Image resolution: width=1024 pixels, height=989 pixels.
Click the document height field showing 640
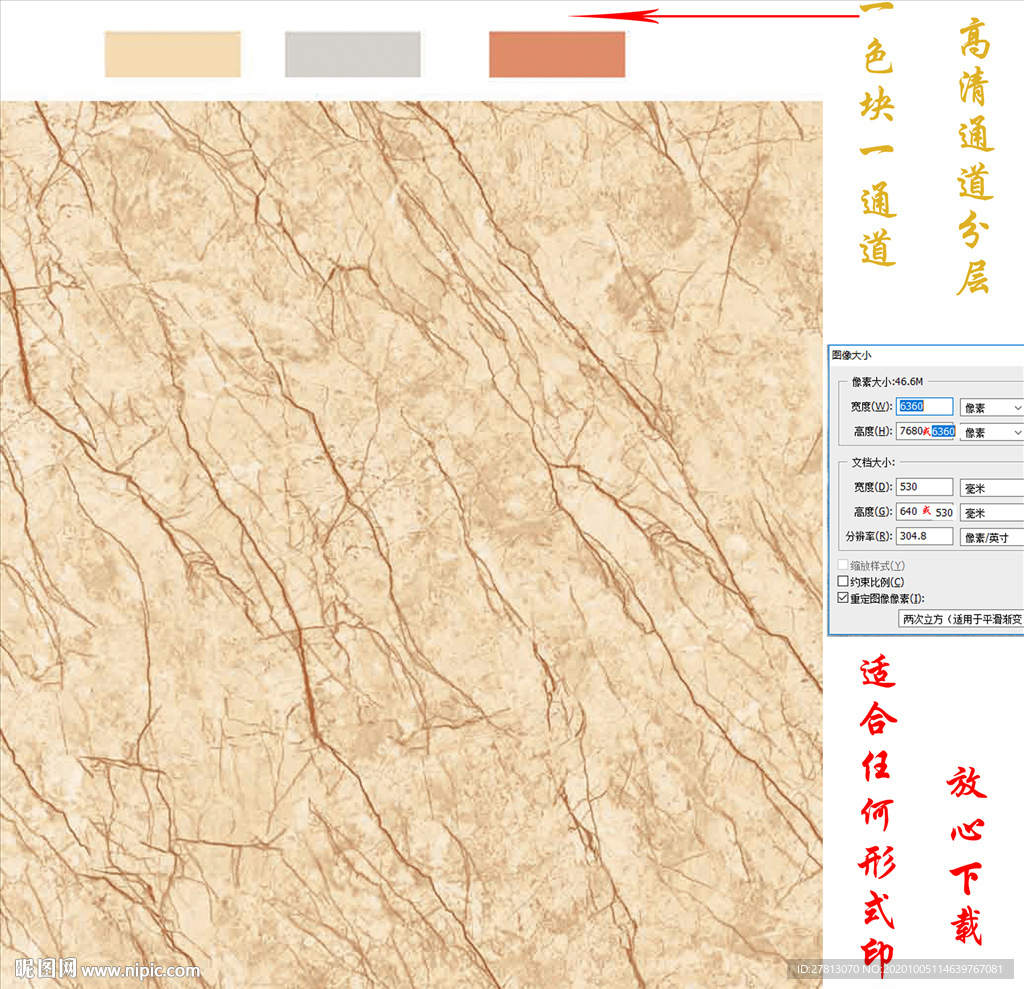(925, 512)
